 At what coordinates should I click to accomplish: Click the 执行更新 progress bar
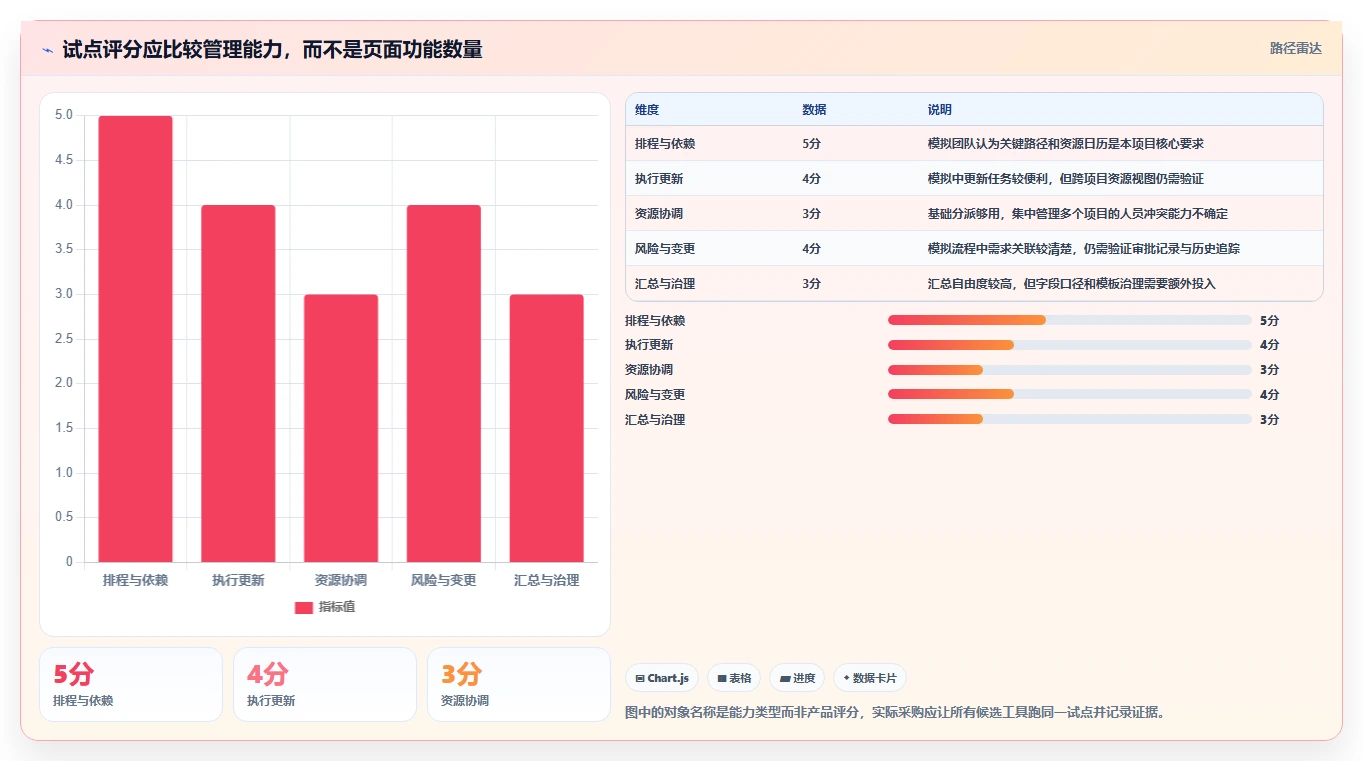[x=1070, y=345]
